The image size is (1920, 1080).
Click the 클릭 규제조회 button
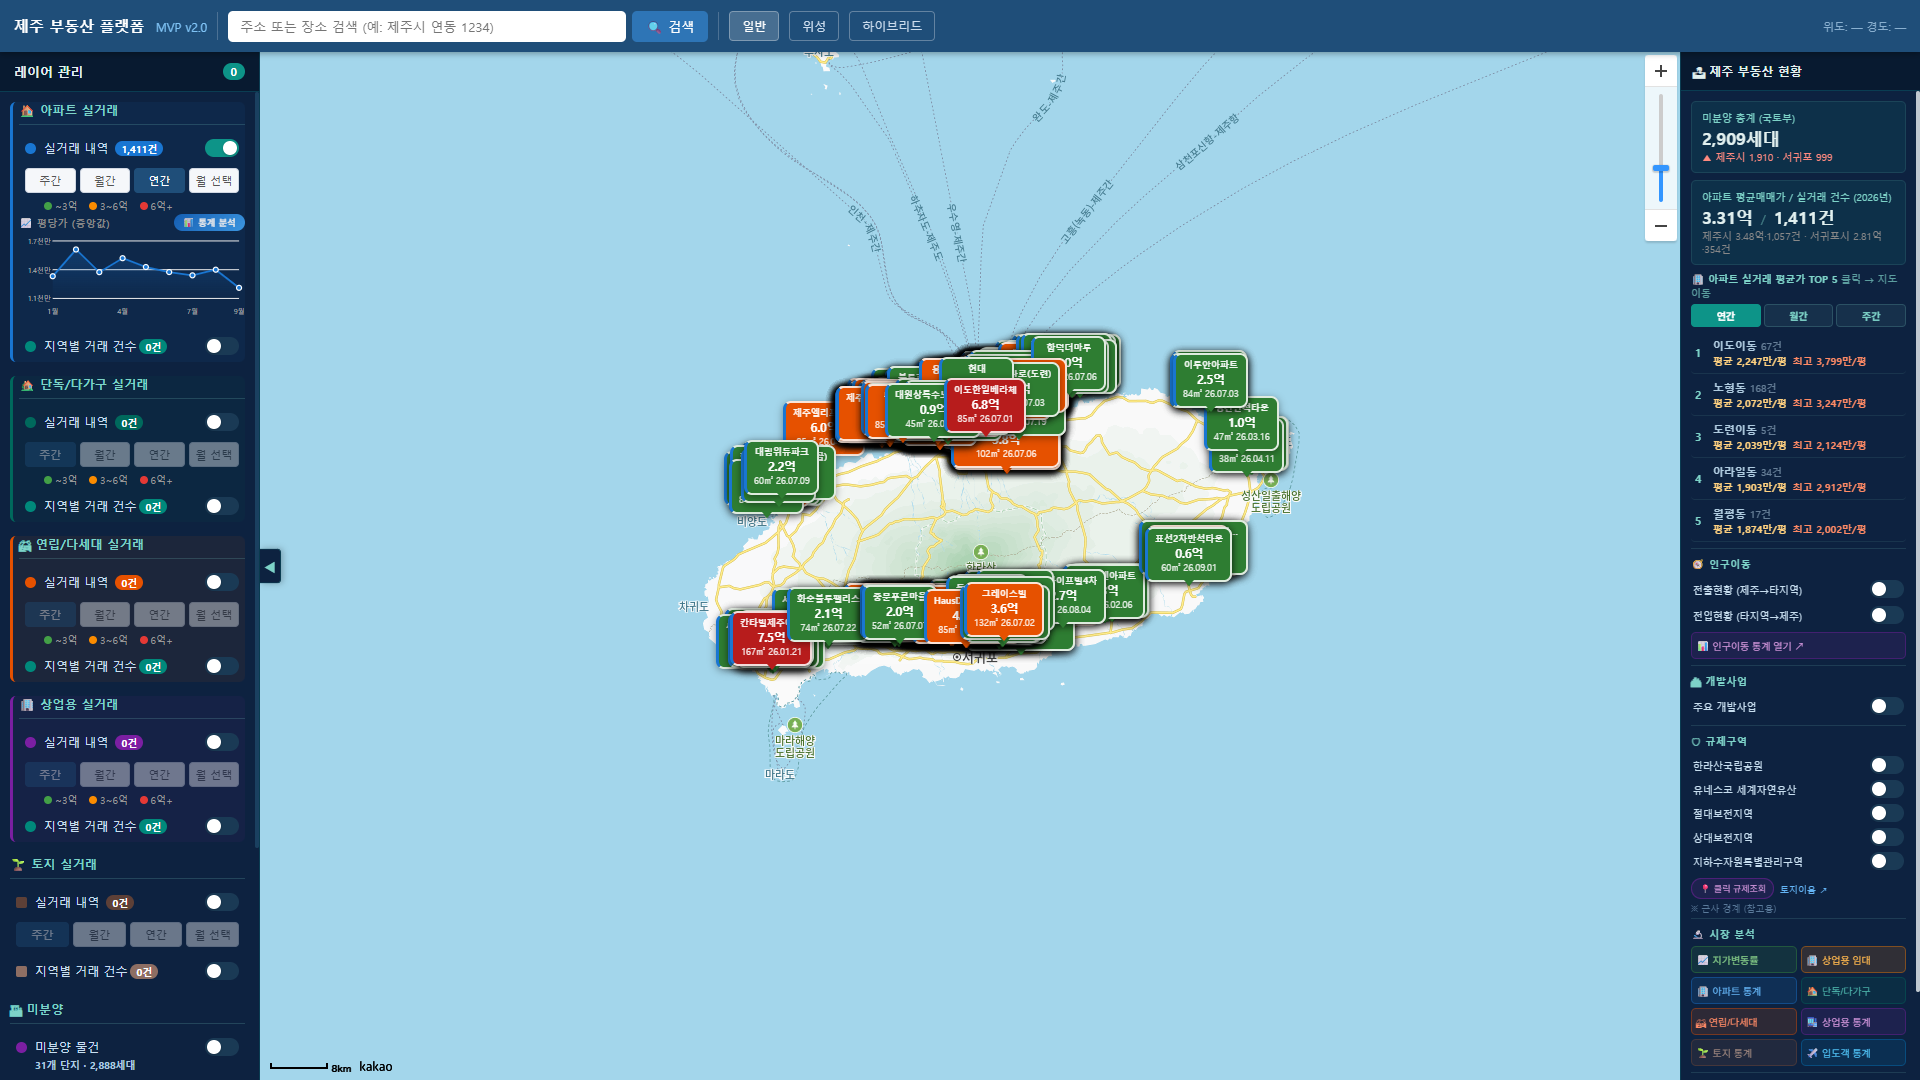[x=1733, y=889]
